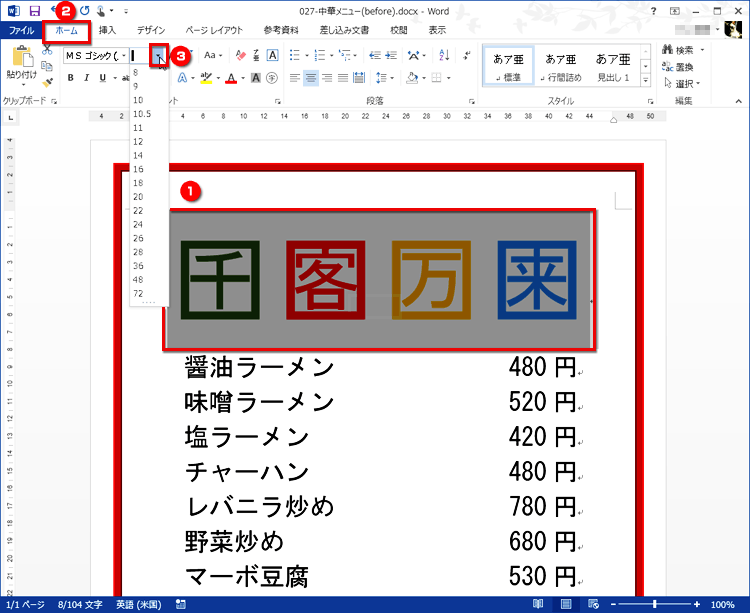The width and height of the screenshot is (750, 613).
Task: Click the yellow text highlight color button
Action: click(x=206, y=77)
